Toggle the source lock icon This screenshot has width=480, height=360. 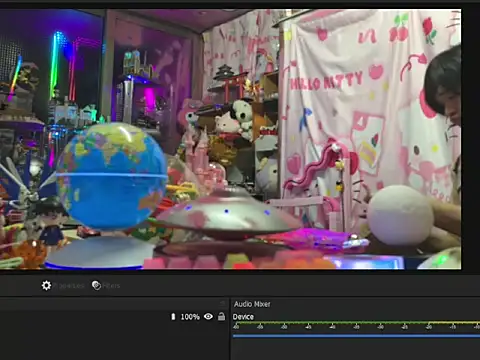[221, 316]
